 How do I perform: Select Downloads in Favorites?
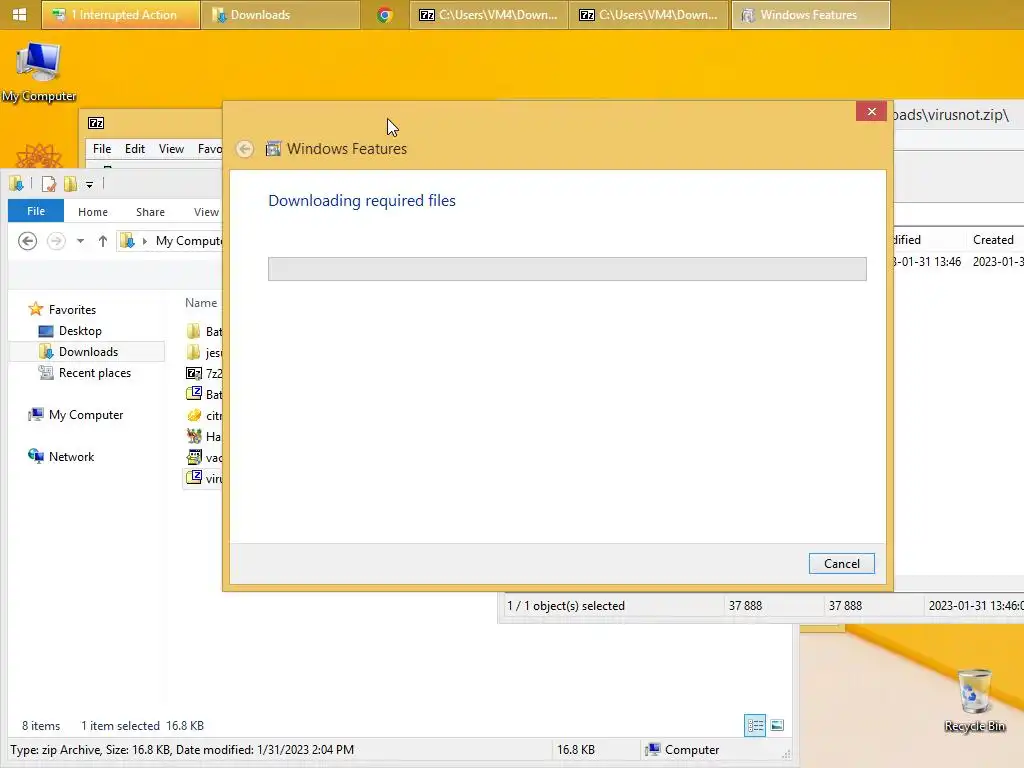88,352
